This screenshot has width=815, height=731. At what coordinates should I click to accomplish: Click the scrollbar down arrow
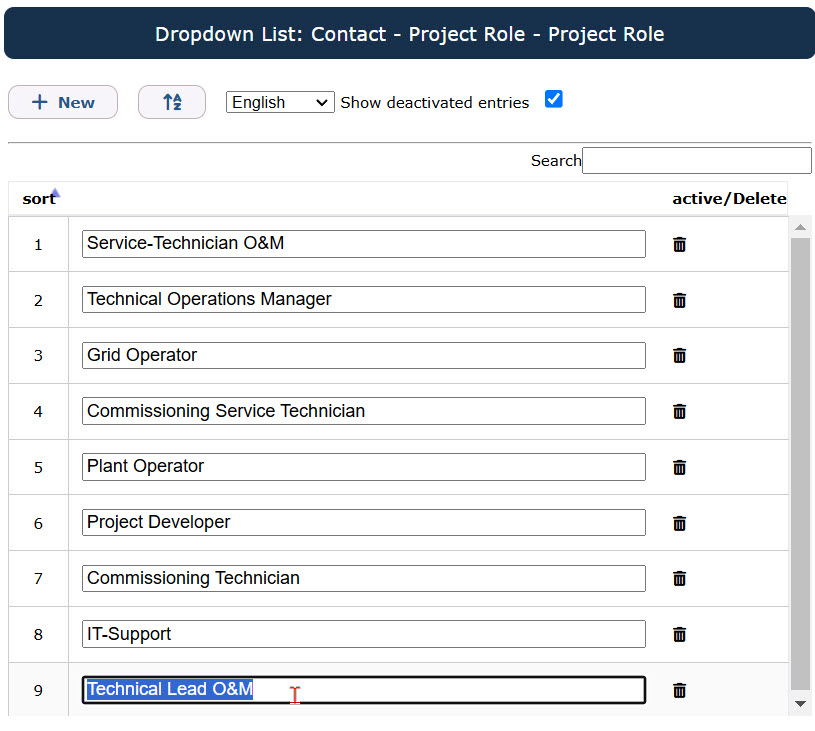pyautogui.click(x=800, y=703)
